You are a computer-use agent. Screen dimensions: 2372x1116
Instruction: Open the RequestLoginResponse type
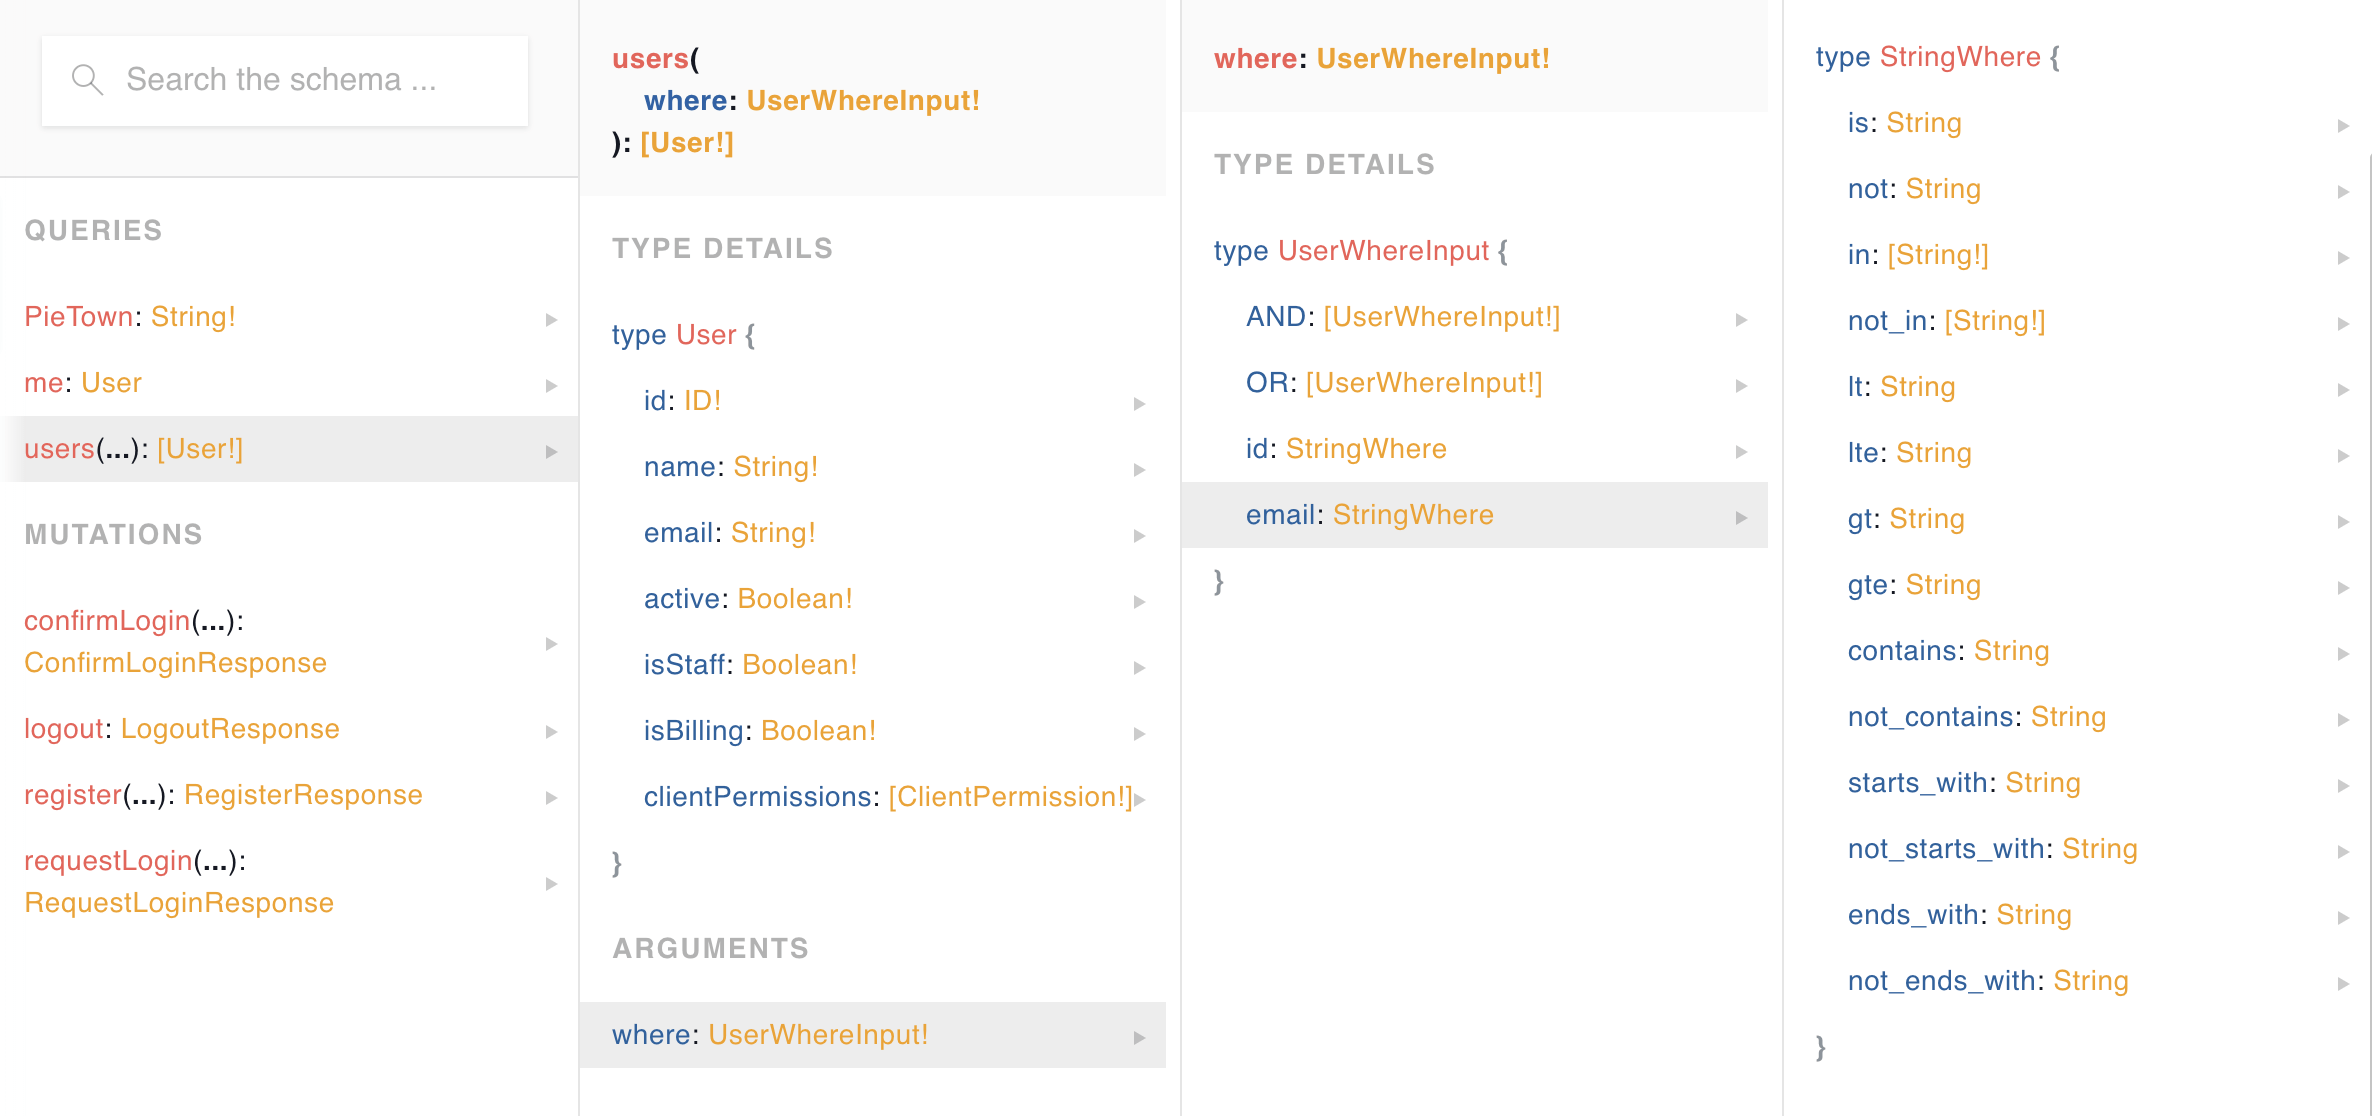178,902
